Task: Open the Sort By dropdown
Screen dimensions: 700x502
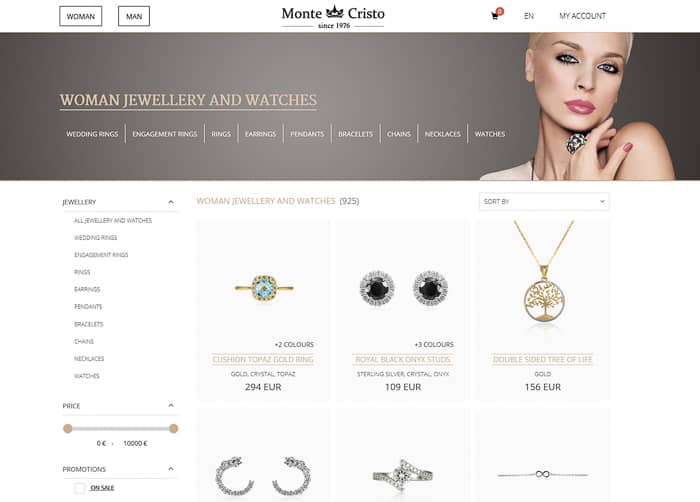Action: tap(544, 201)
